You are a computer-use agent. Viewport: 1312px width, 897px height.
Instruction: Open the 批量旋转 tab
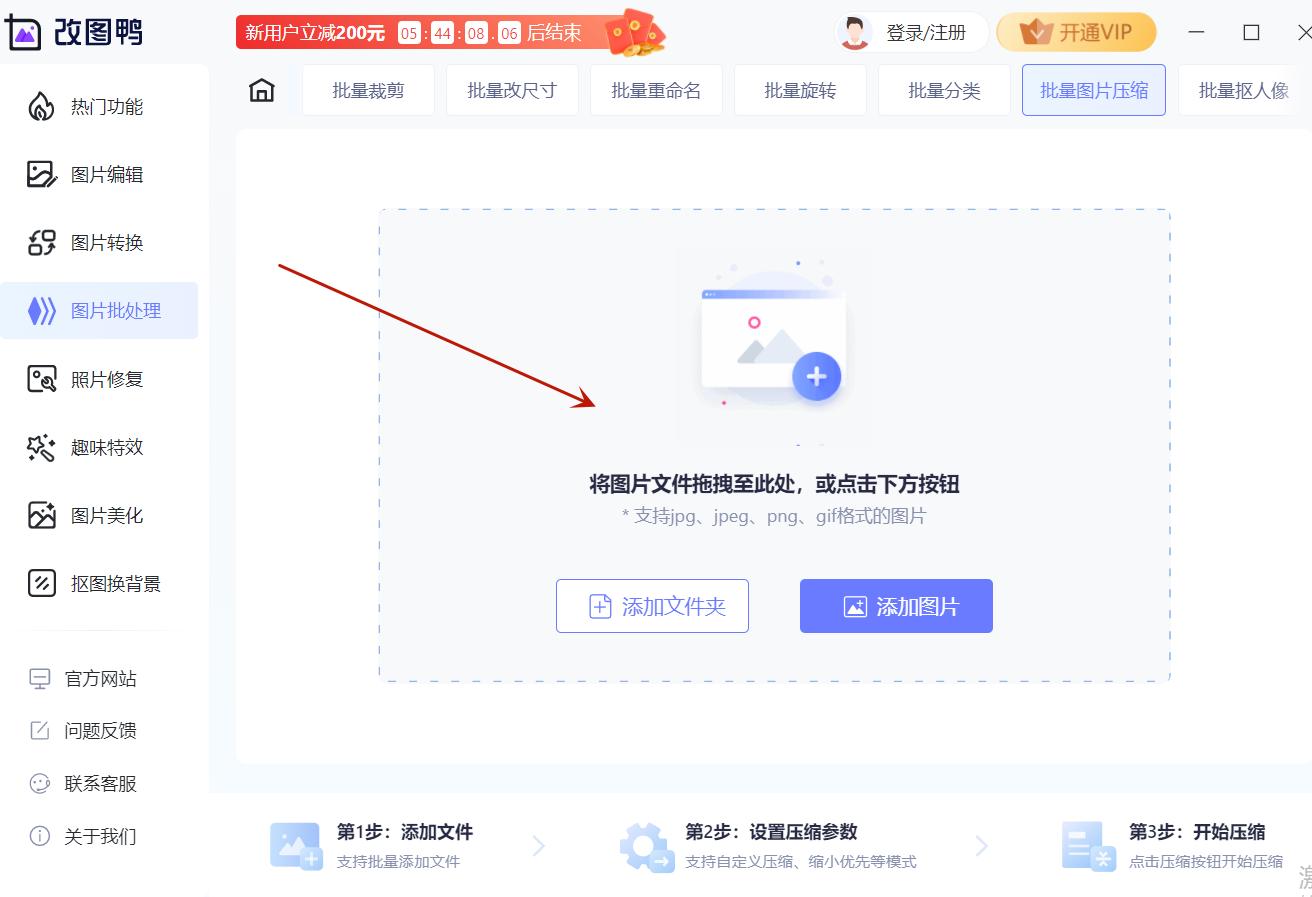tap(800, 89)
